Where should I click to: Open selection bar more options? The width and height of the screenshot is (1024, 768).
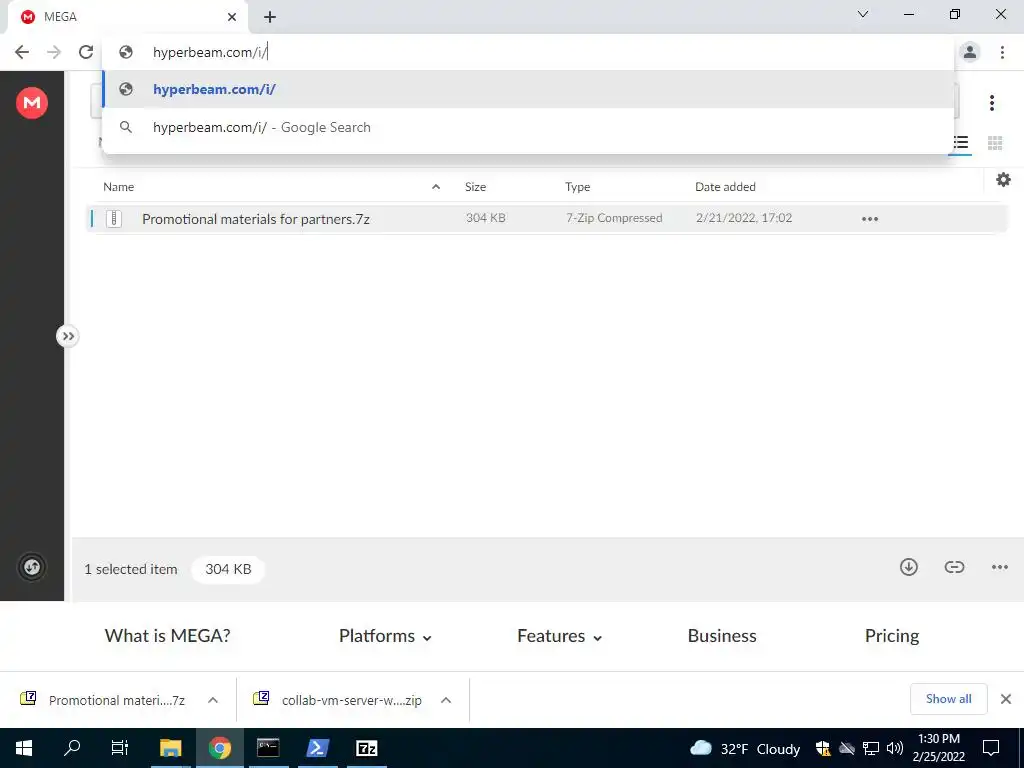pos(999,567)
